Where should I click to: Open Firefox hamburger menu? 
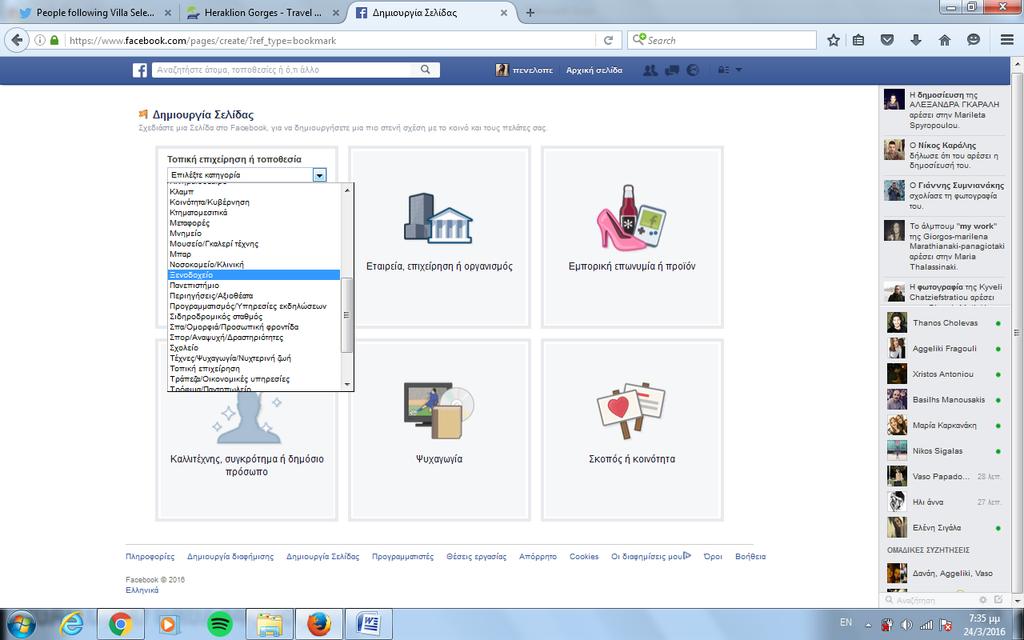pos(1007,40)
